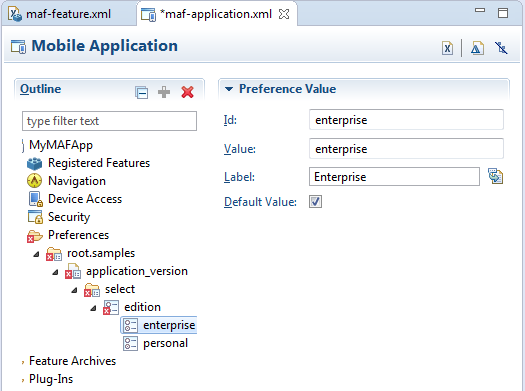Click the externalize string icon beside Label

click(495, 176)
